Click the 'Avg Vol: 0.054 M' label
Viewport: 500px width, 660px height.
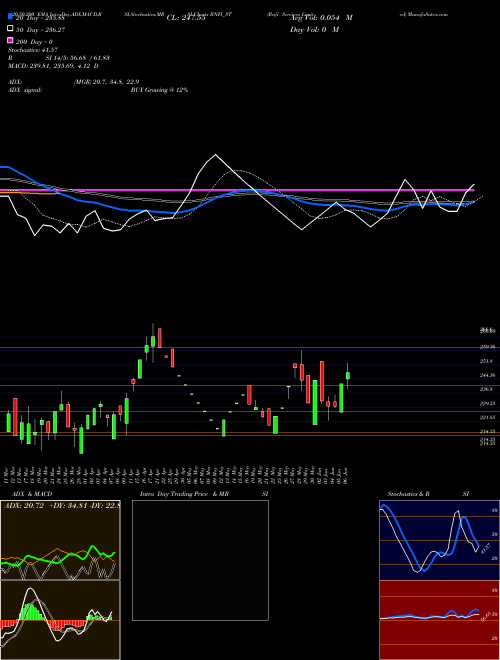pos(321,18)
